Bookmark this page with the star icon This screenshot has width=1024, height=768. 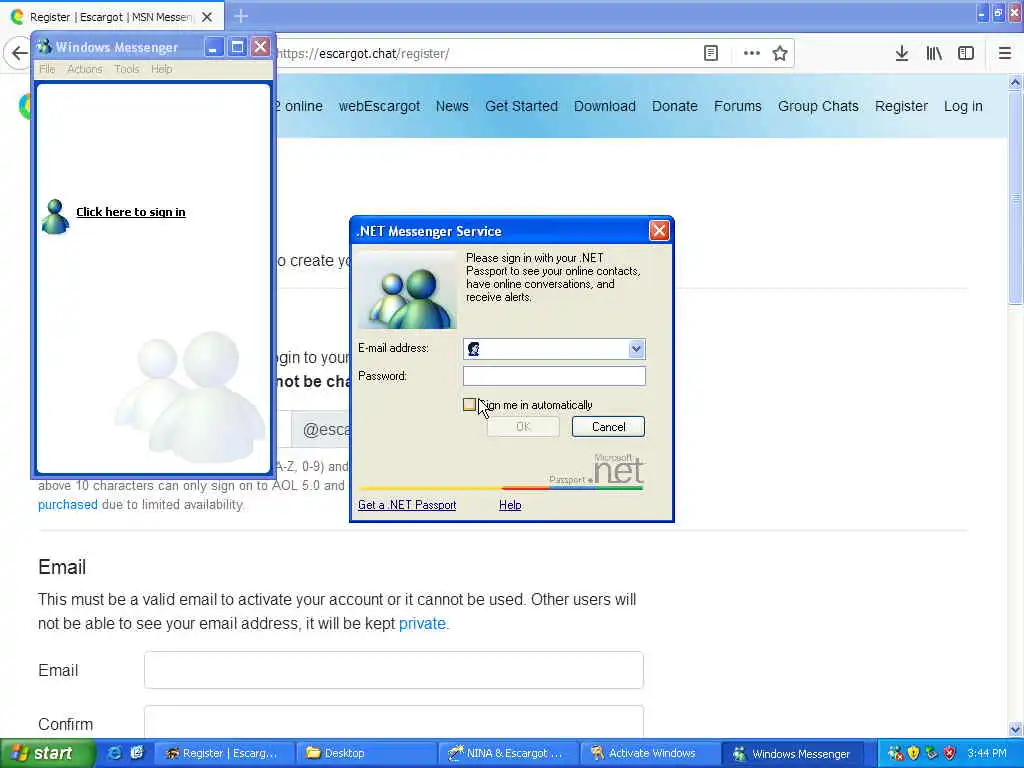pyautogui.click(x=780, y=53)
